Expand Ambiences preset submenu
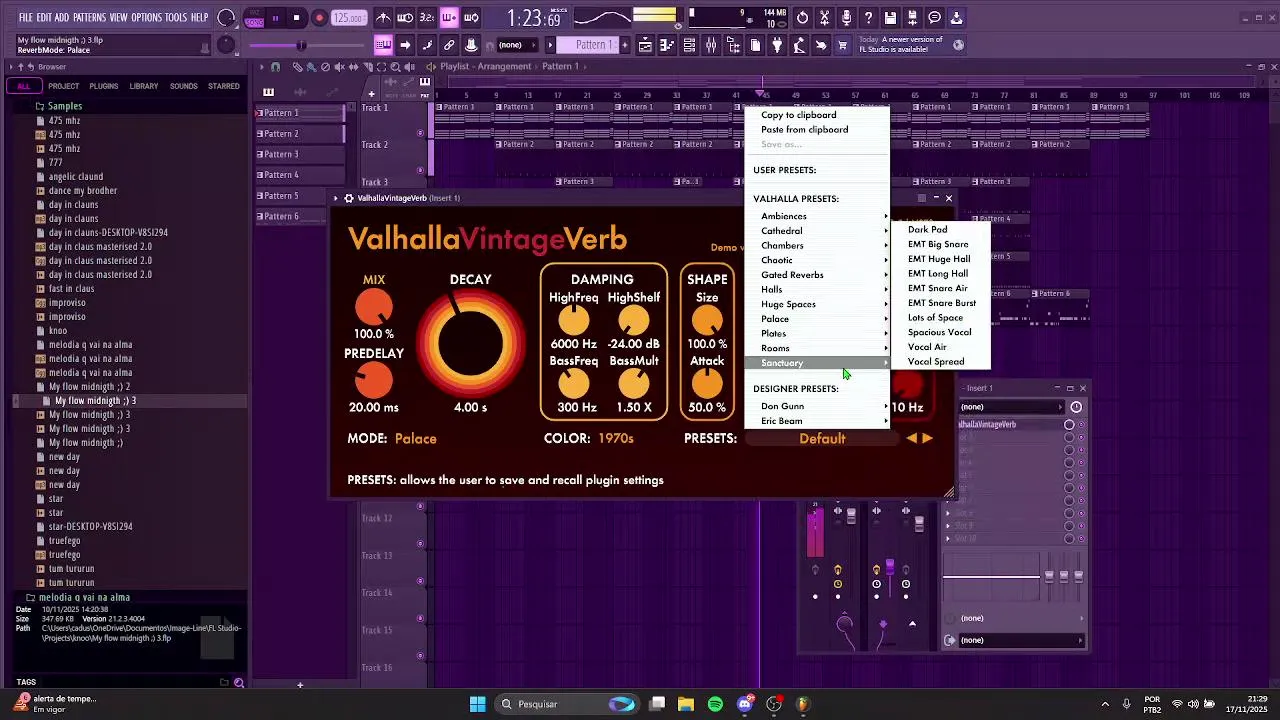The image size is (1280, 720). pos(817,216)
